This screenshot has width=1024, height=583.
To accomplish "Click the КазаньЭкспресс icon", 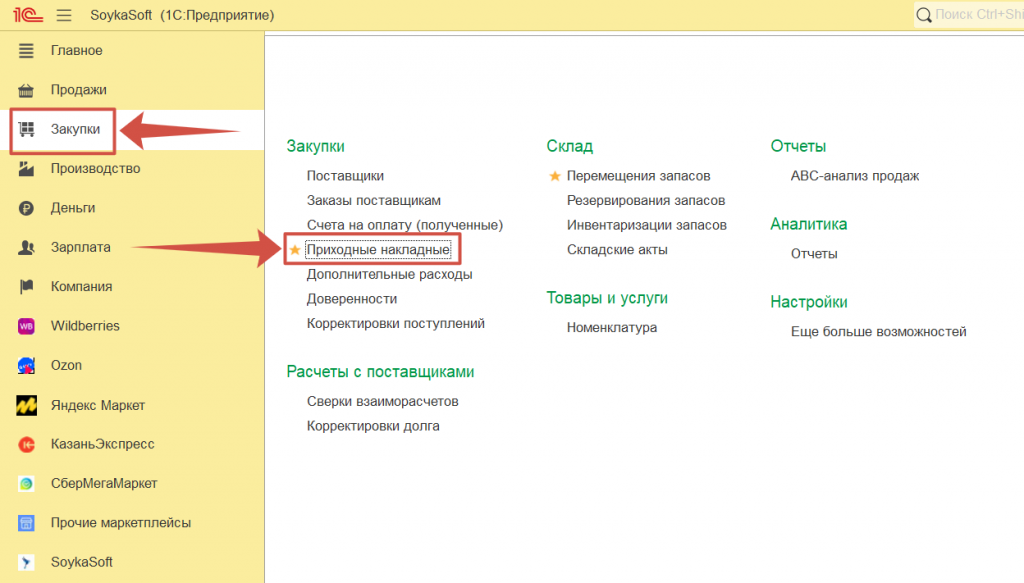I will click(x=27, y=444).
